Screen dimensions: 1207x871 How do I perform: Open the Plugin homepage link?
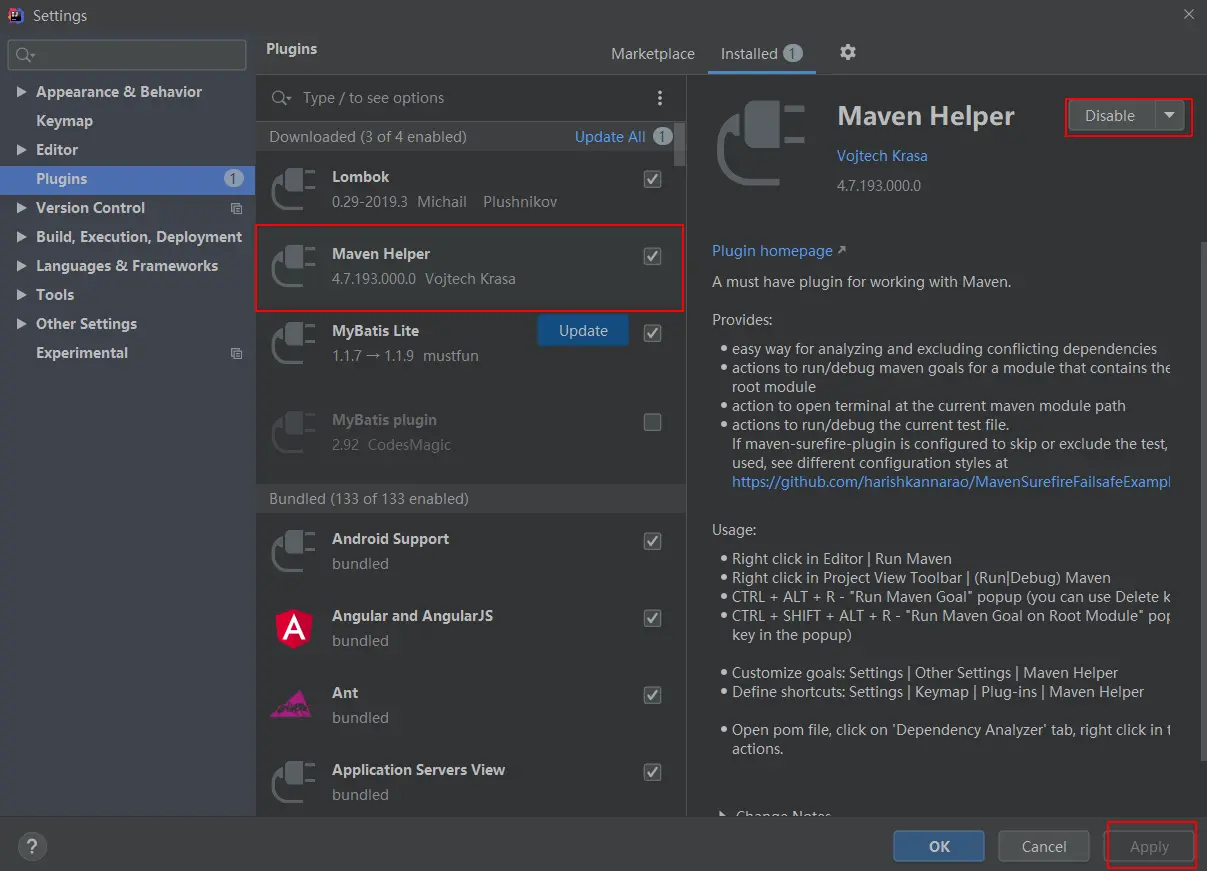click(x=773, y=251)
